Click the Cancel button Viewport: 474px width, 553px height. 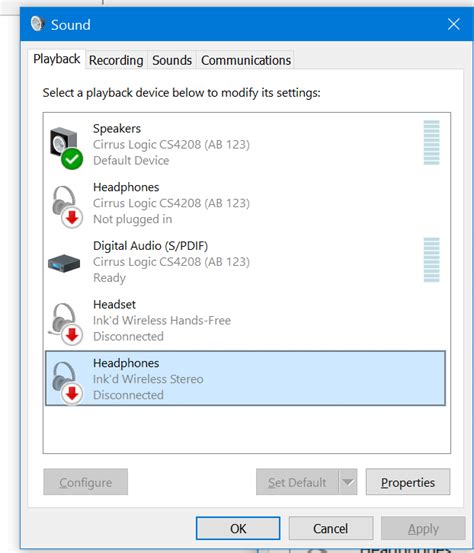330,528
